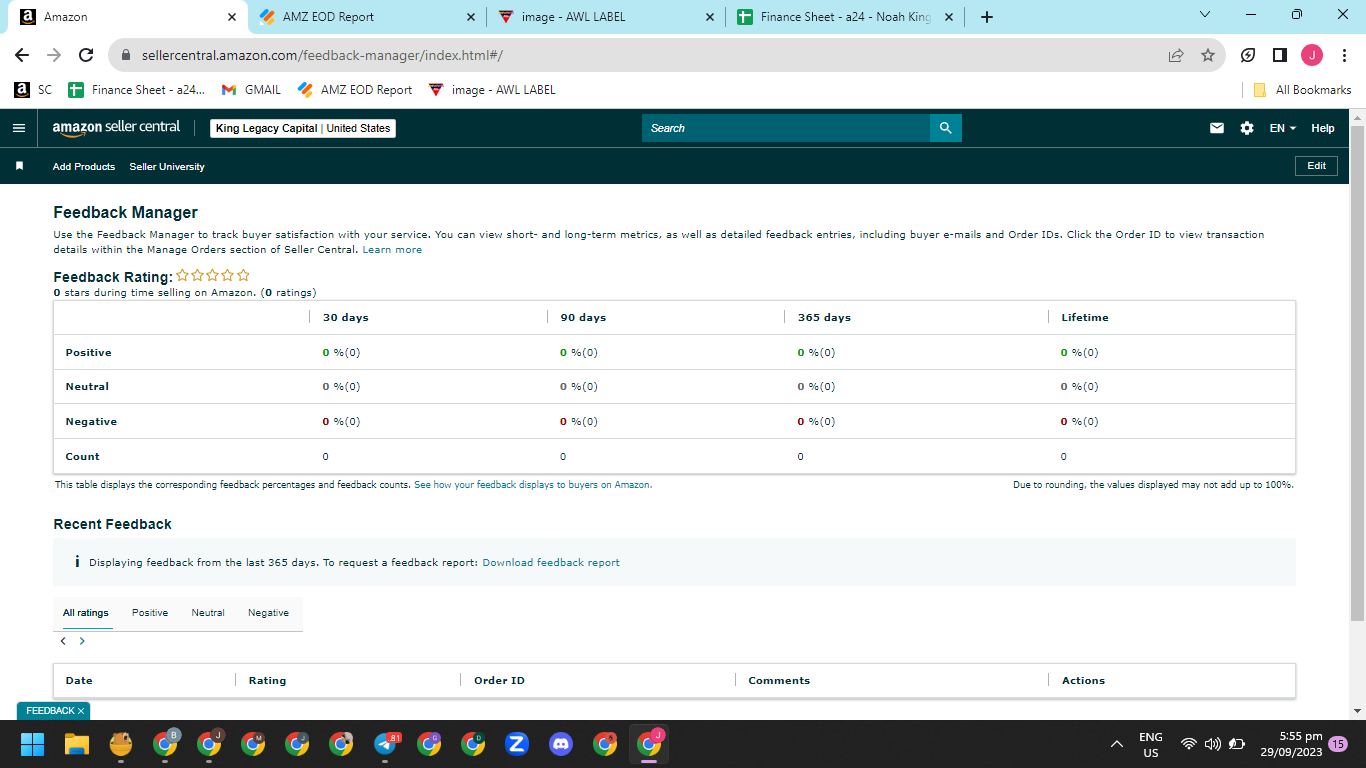Close the AMZ EOD Report tab
Viewport: 1366px width, 768px height.
coord(471,17)
